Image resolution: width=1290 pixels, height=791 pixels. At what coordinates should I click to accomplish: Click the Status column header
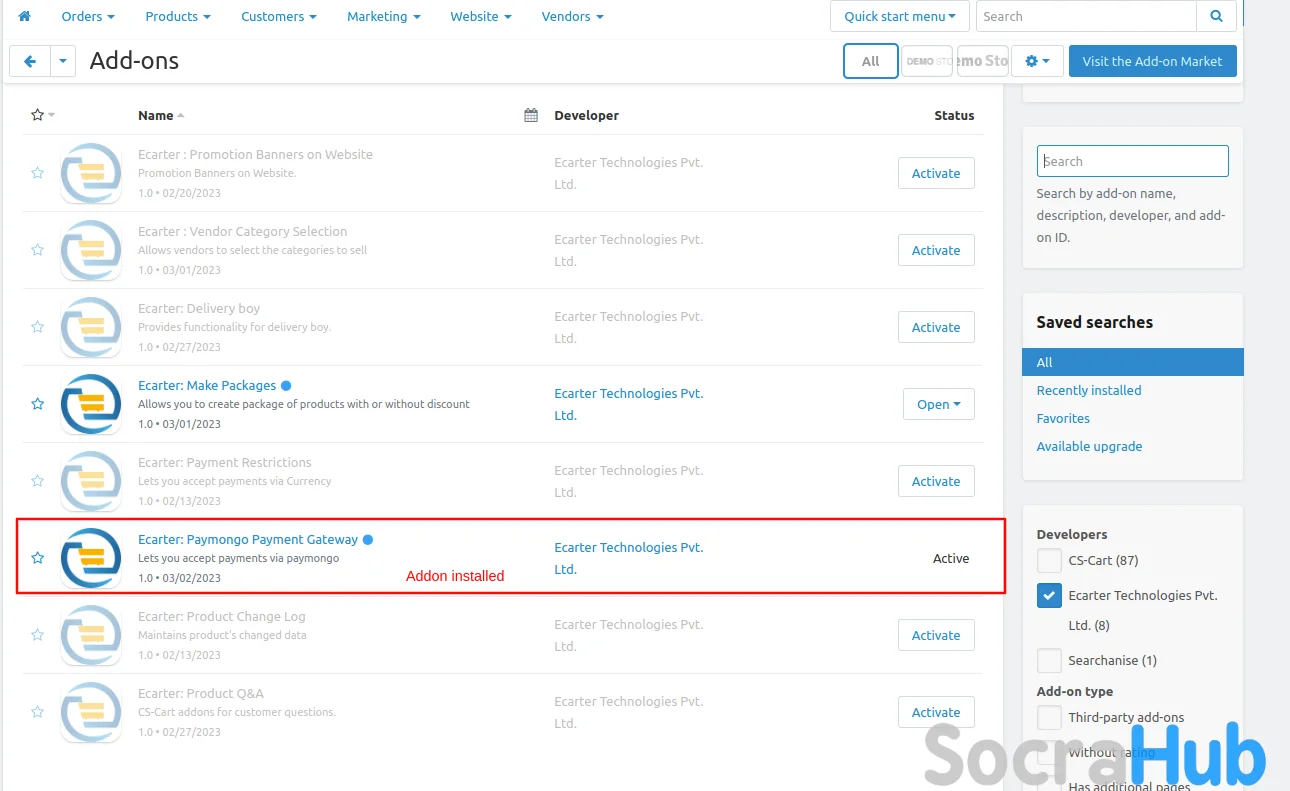[x=954, y=115]
